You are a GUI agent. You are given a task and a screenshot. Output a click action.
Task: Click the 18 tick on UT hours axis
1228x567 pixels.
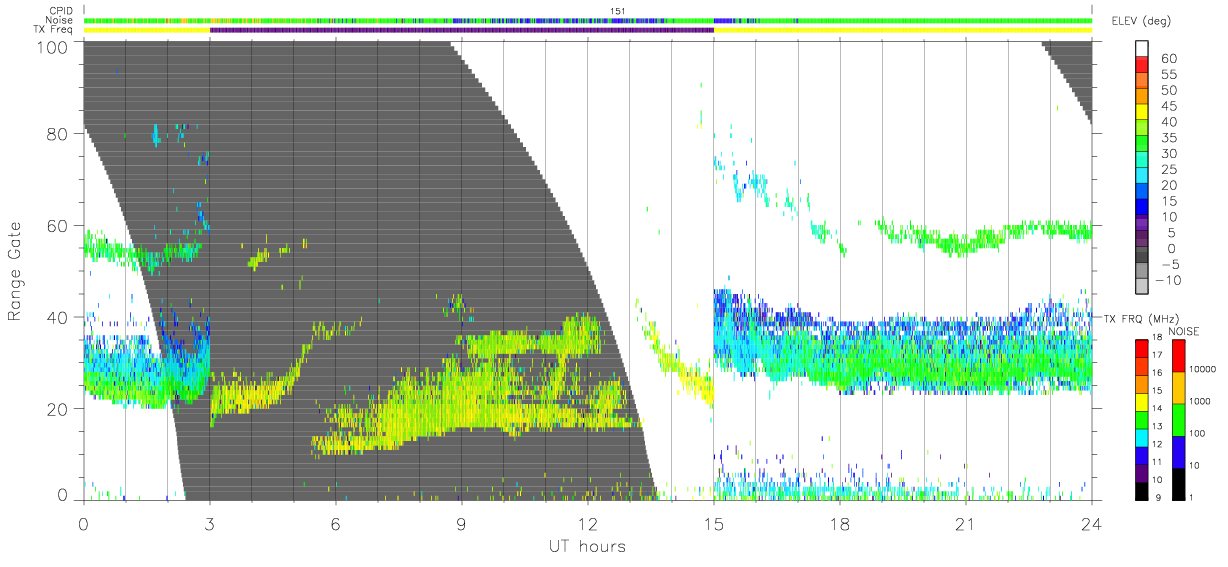(840, 524)
